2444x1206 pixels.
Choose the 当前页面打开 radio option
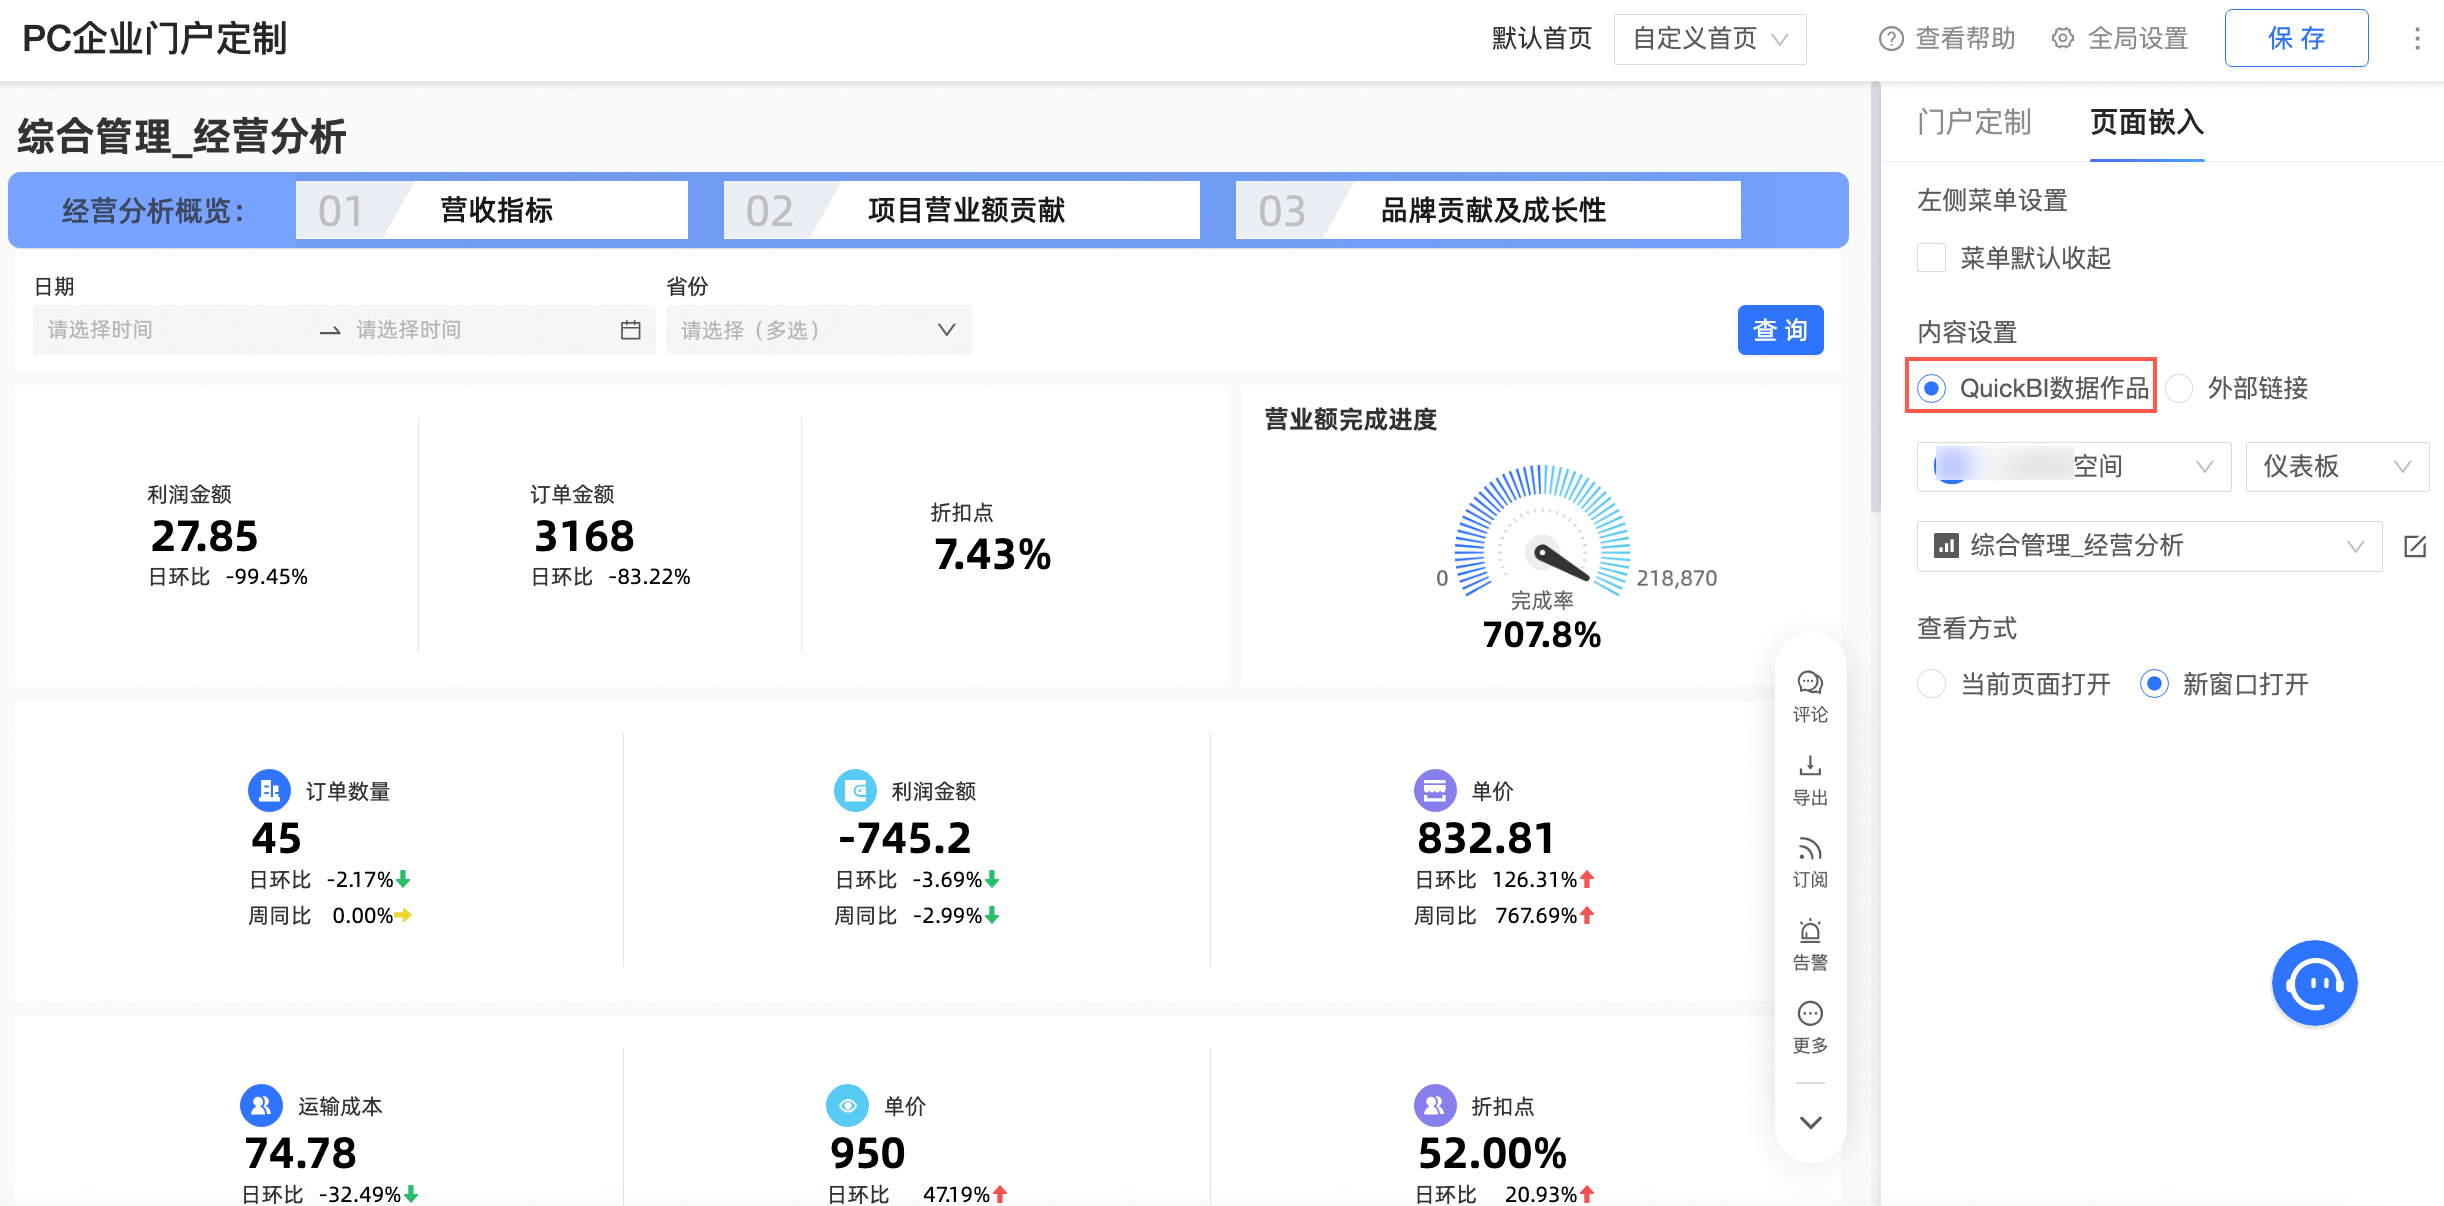tap(1931, 684)
